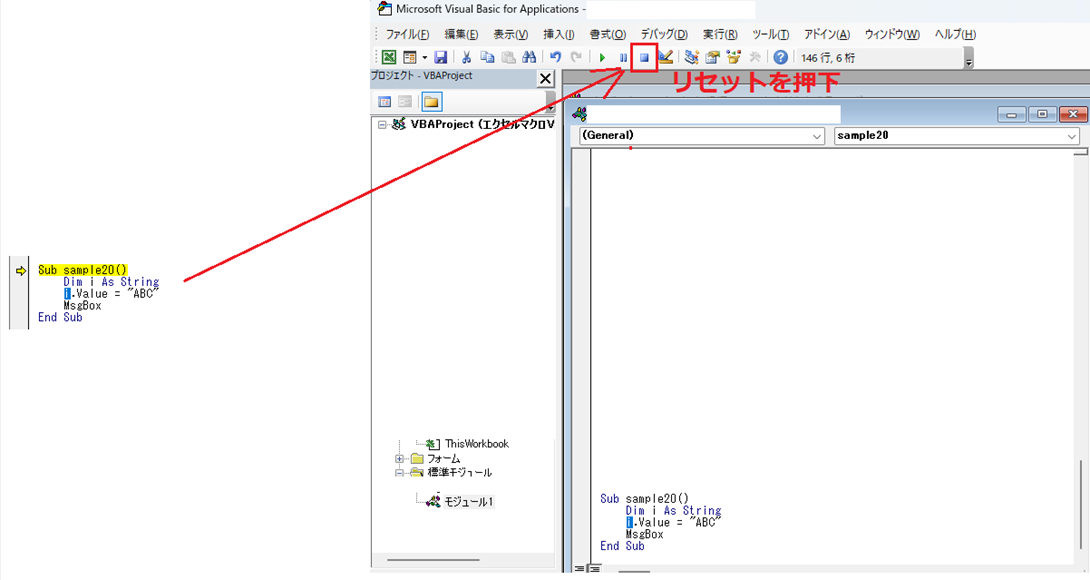Select the 標準モジュール folder
This screenshot has width=1090, height=580.
459,472
